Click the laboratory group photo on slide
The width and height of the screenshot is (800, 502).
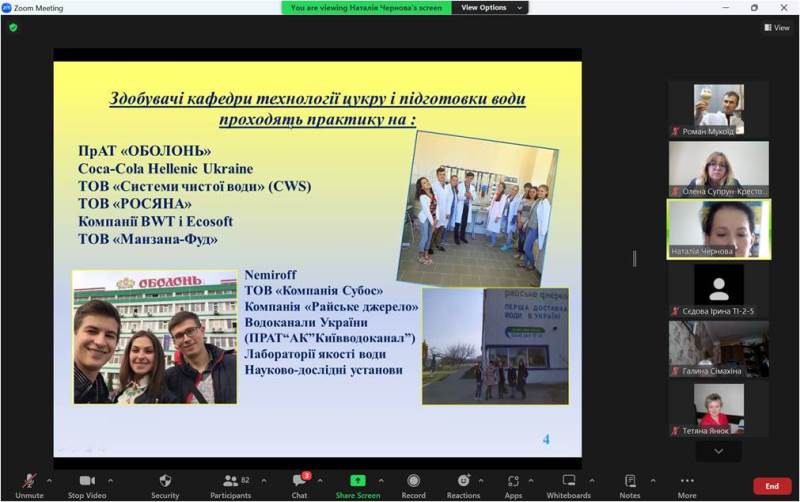click(x=478, y=208)
